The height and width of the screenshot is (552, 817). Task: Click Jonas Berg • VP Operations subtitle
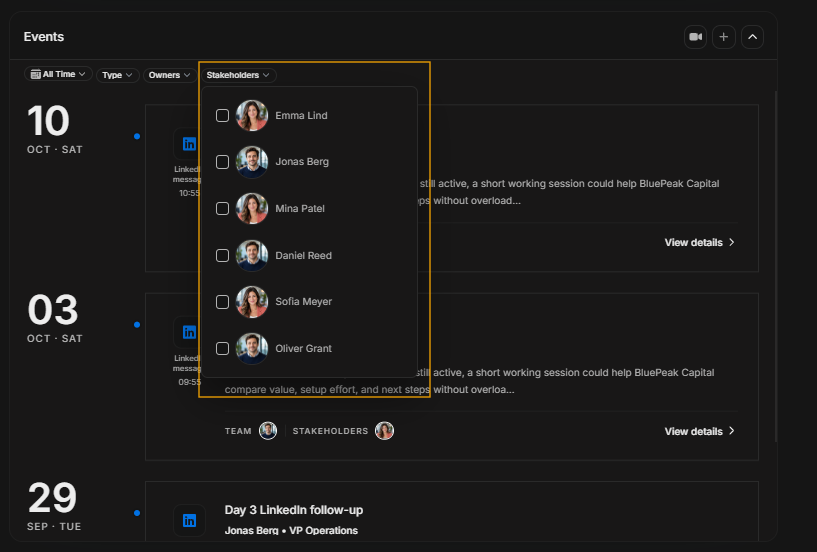[x=291, y=530]
